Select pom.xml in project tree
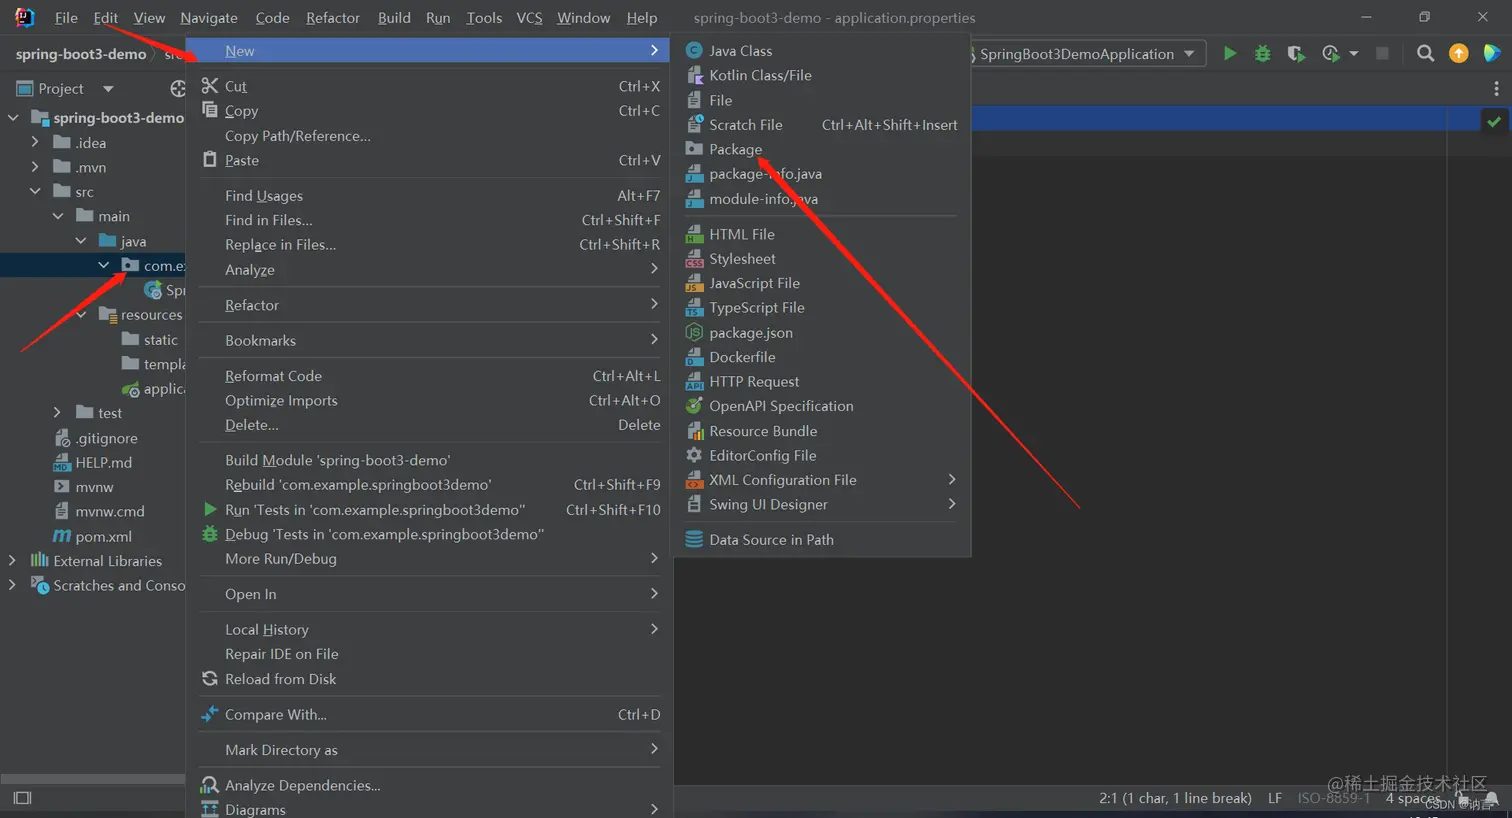Image resolution: width=1512 pixels, height=818 pixels. pos(103,536)
